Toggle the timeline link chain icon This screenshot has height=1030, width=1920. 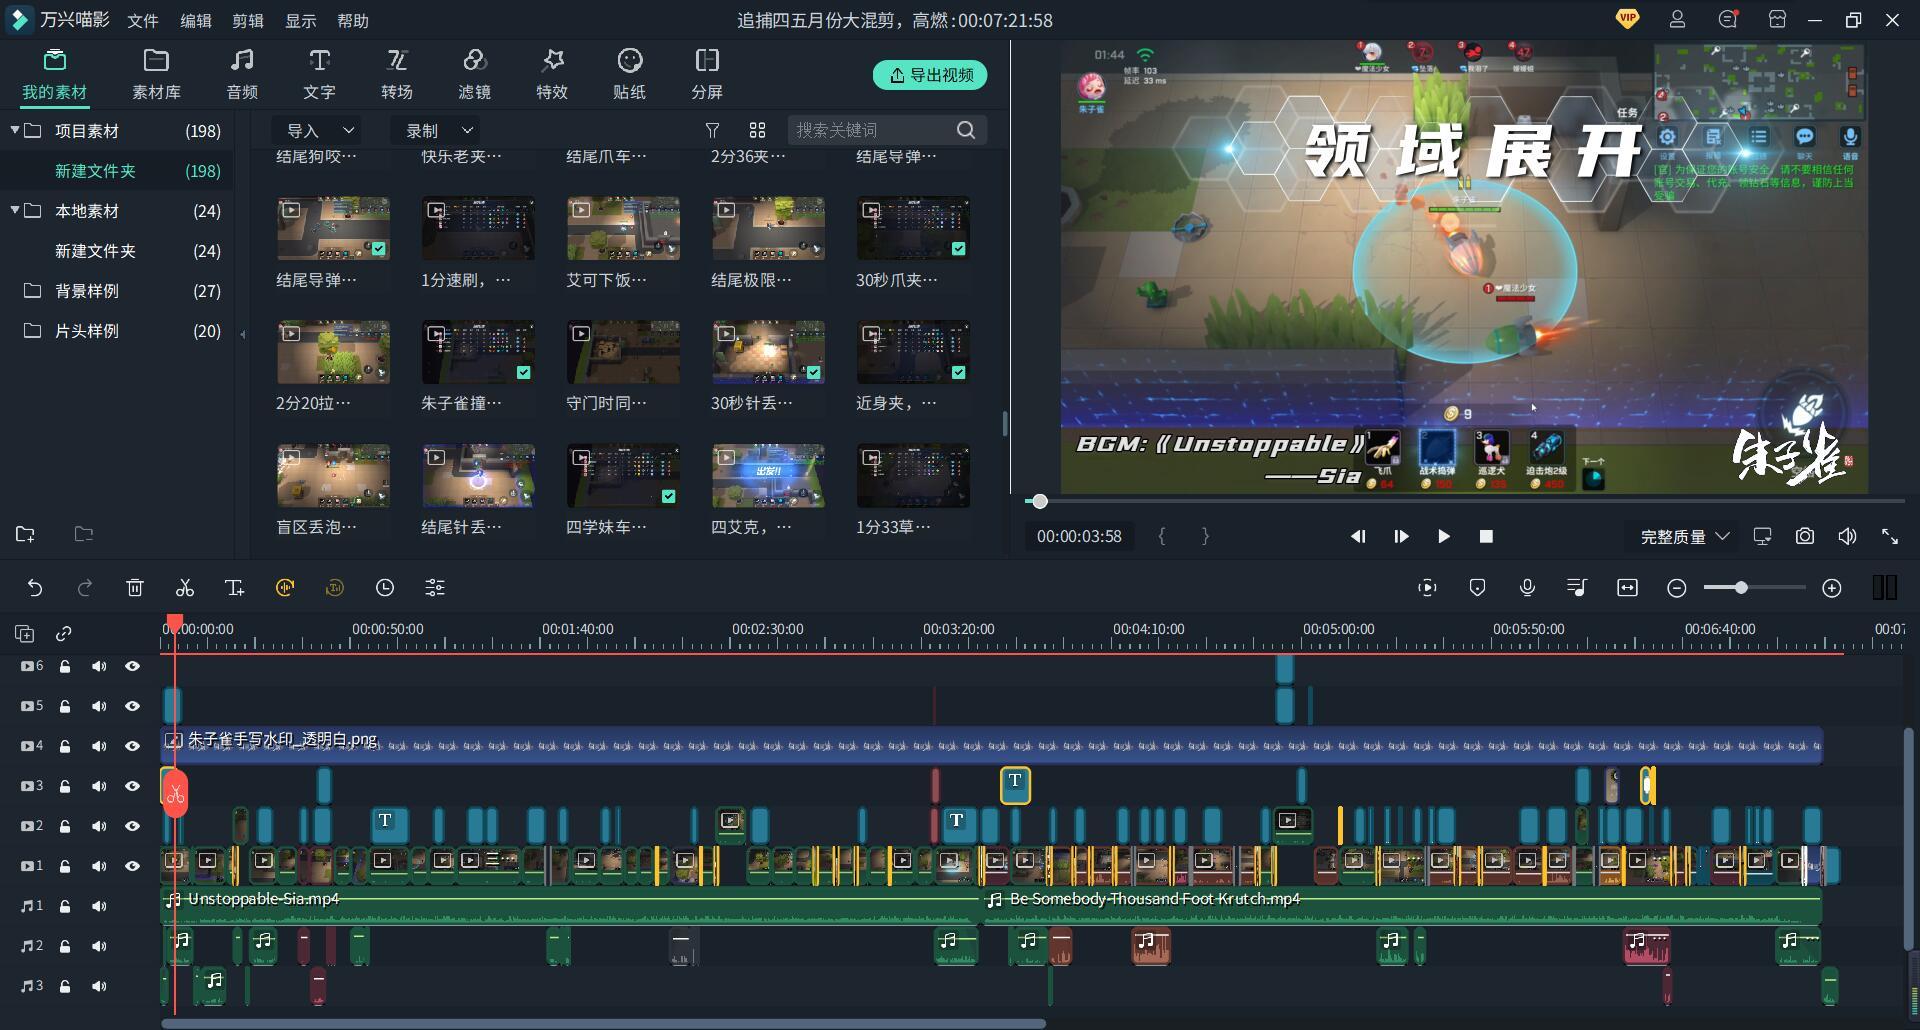pyautogui.click(x=64, y=633)
